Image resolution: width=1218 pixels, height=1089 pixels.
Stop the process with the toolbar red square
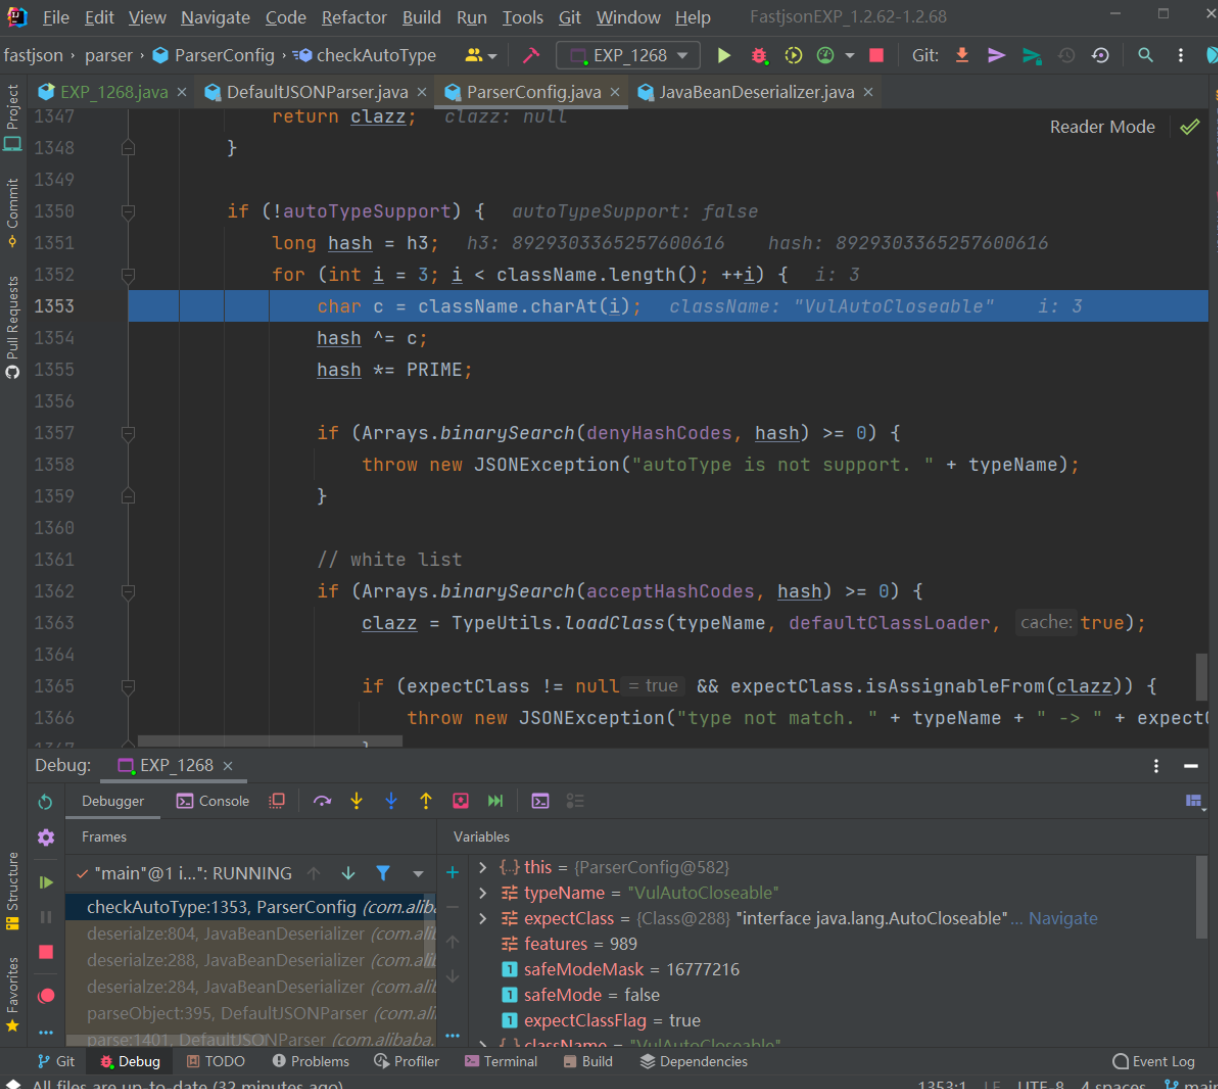[876, 55]
